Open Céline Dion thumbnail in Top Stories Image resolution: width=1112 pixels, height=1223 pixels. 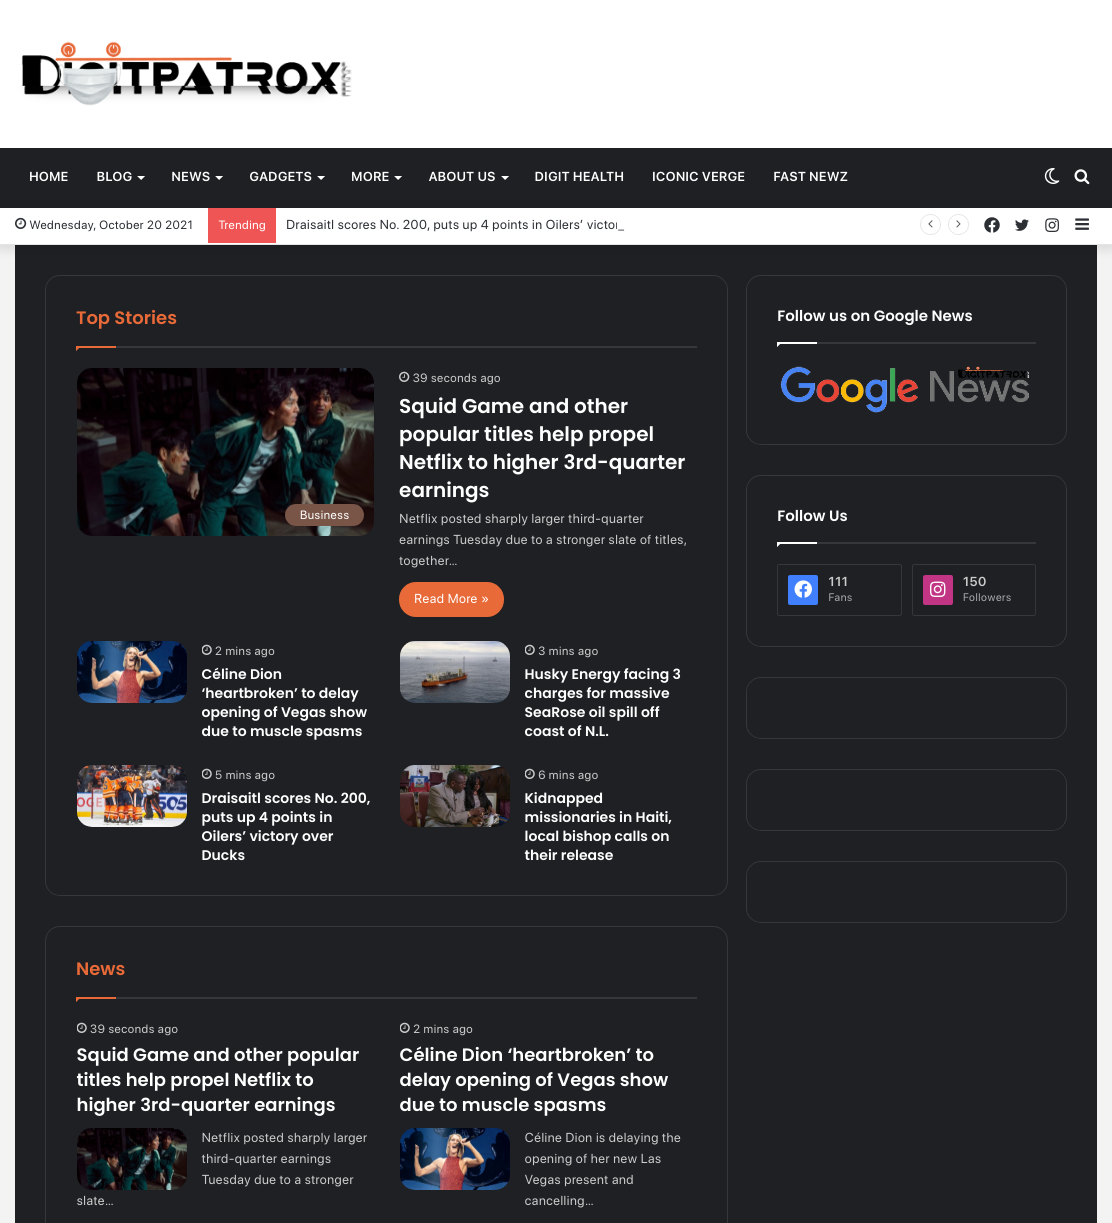[x=132, y=672]
